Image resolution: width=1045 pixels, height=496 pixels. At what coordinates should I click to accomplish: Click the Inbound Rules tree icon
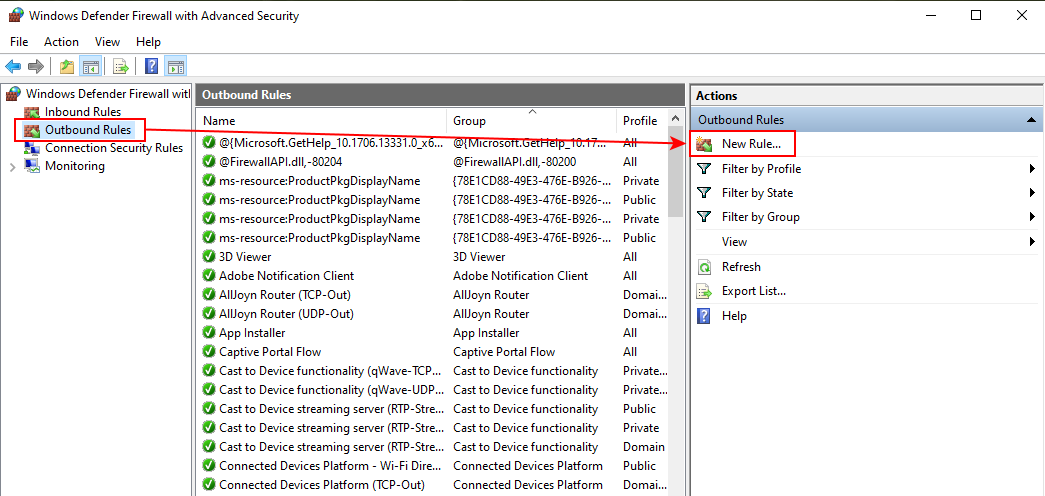(32, 112)
